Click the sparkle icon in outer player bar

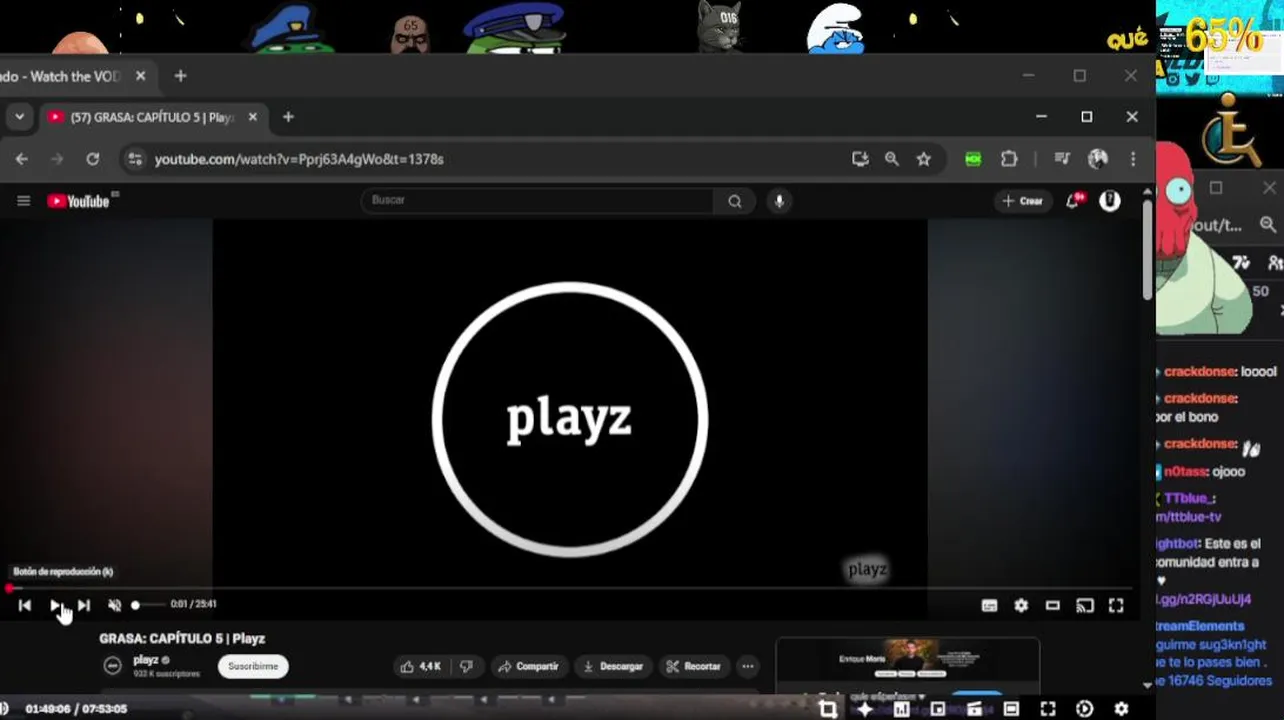pyautogui.click(x=865, y=709)
